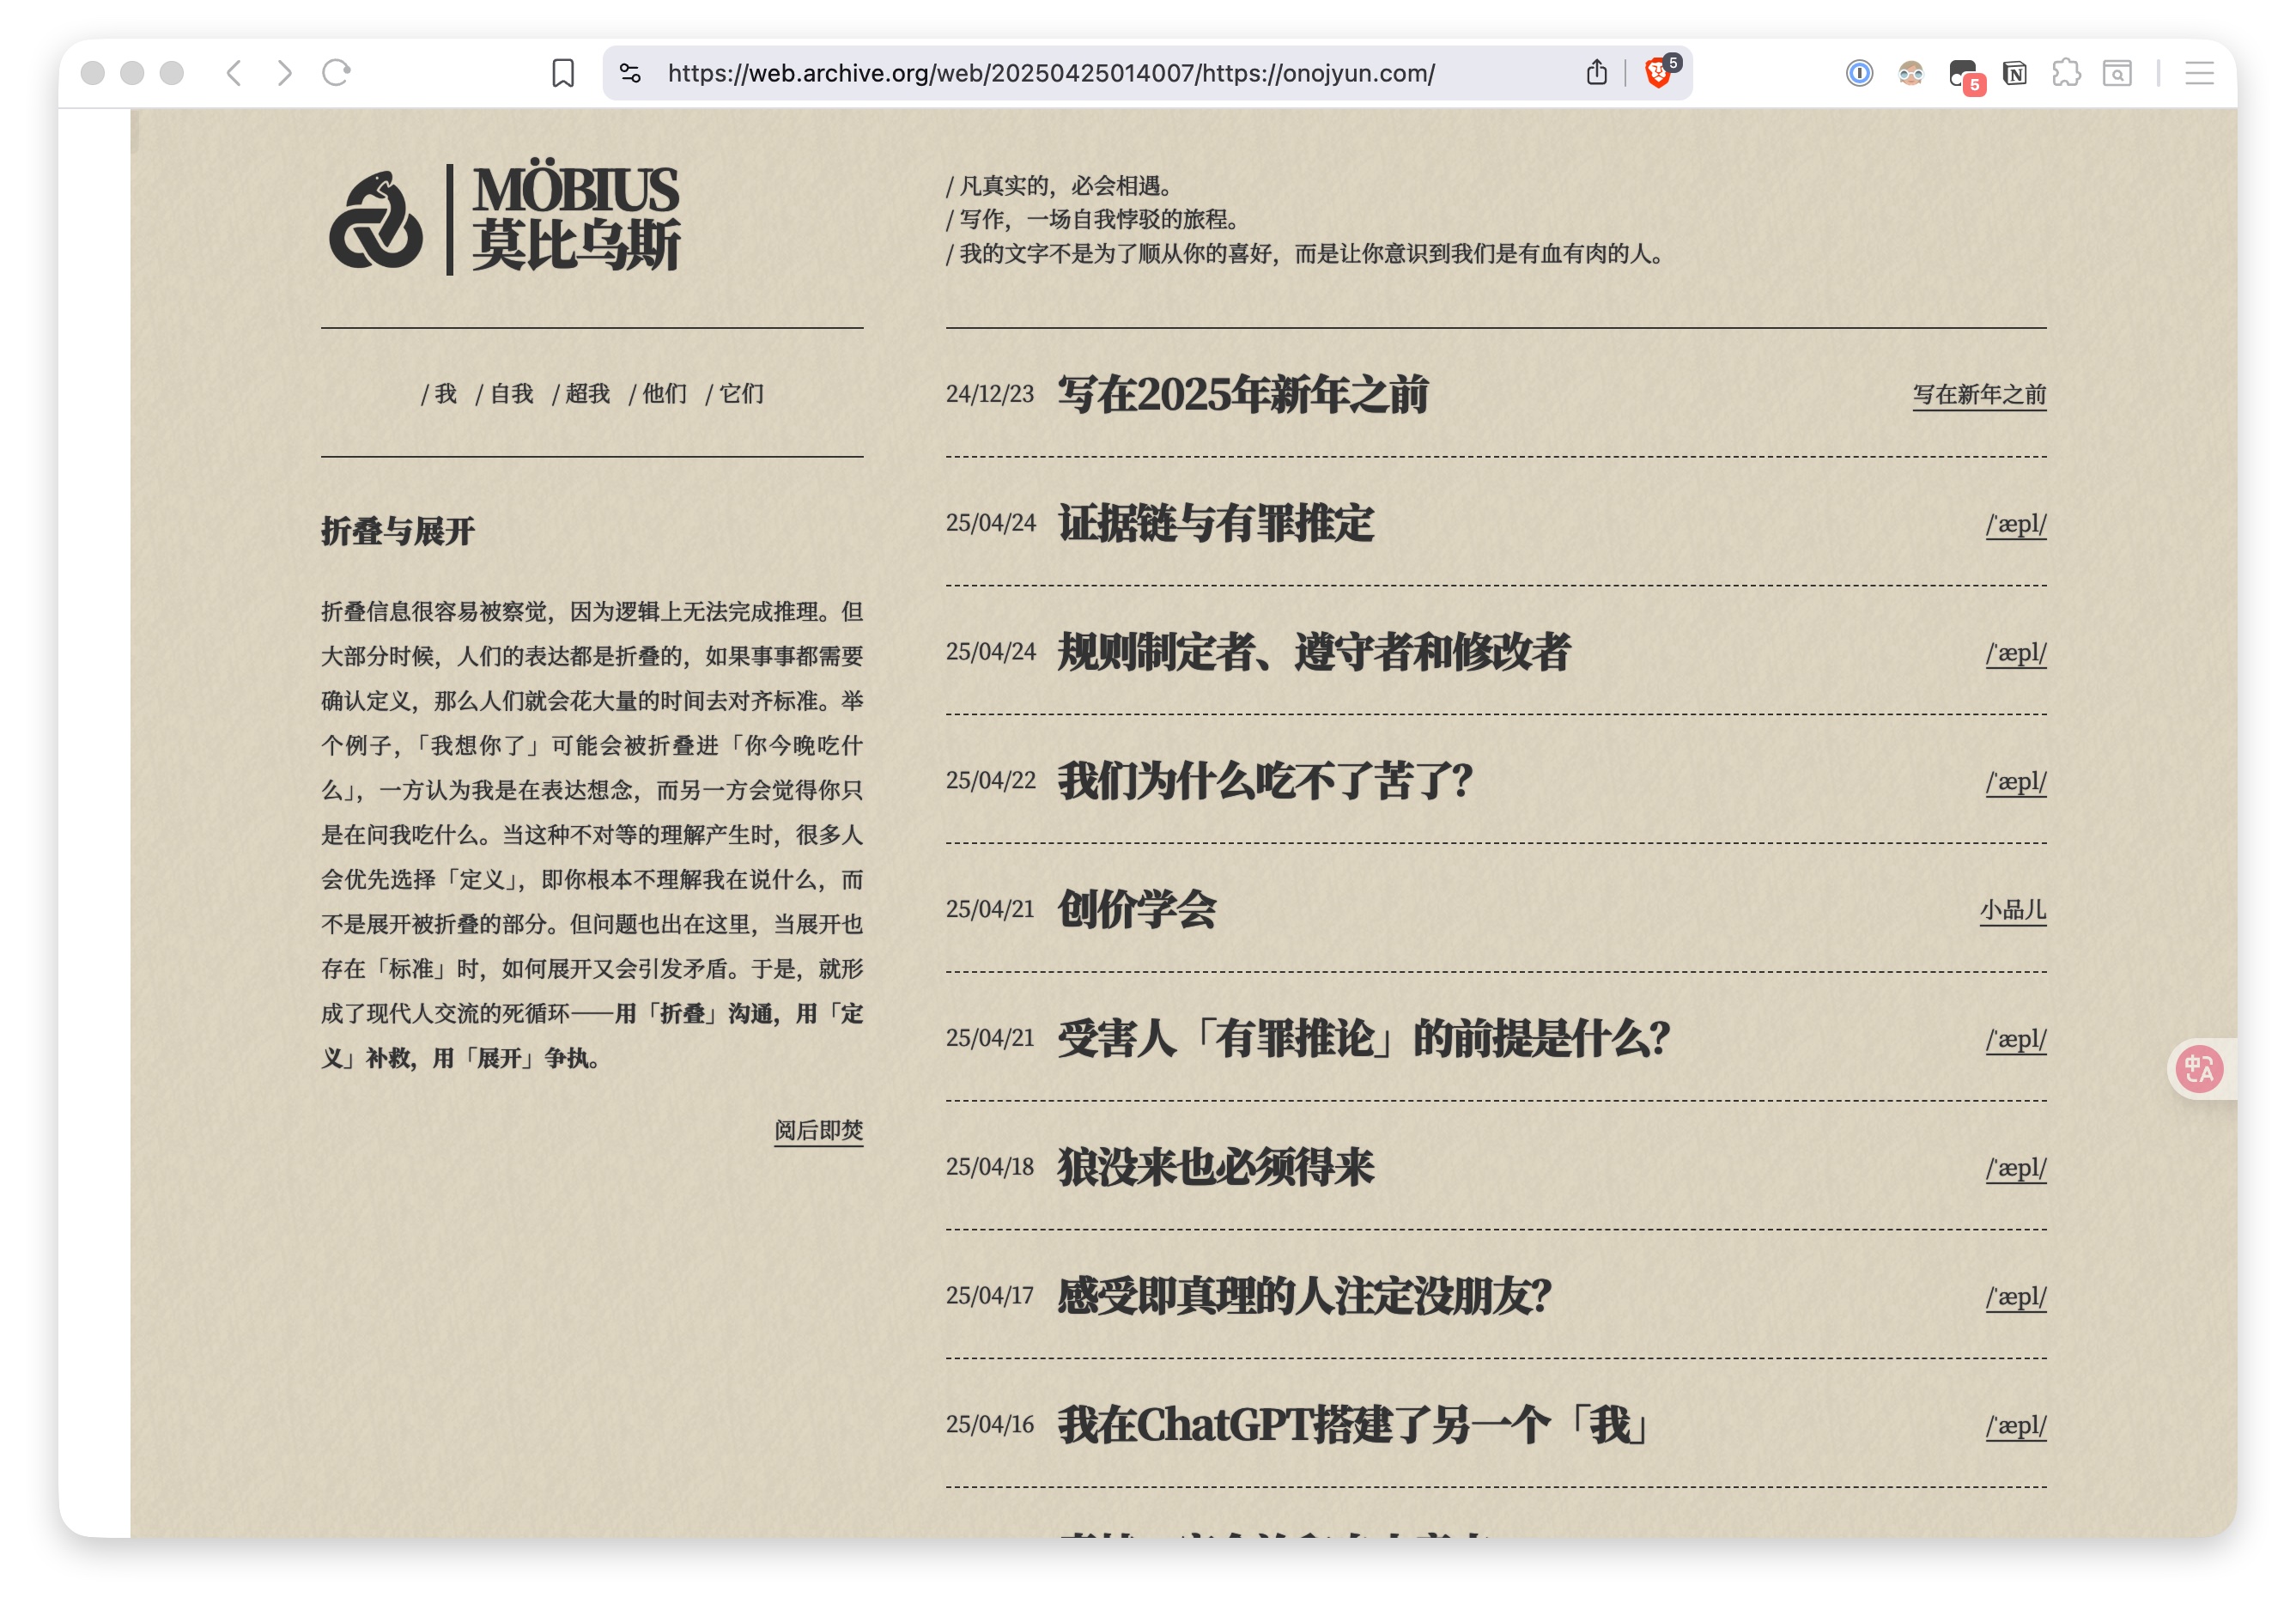Open the extensions puzzle icon
Image resolution: width=2296 pixels, height=1616 pixels.
pyautogui.click(x=2066, y=73)
